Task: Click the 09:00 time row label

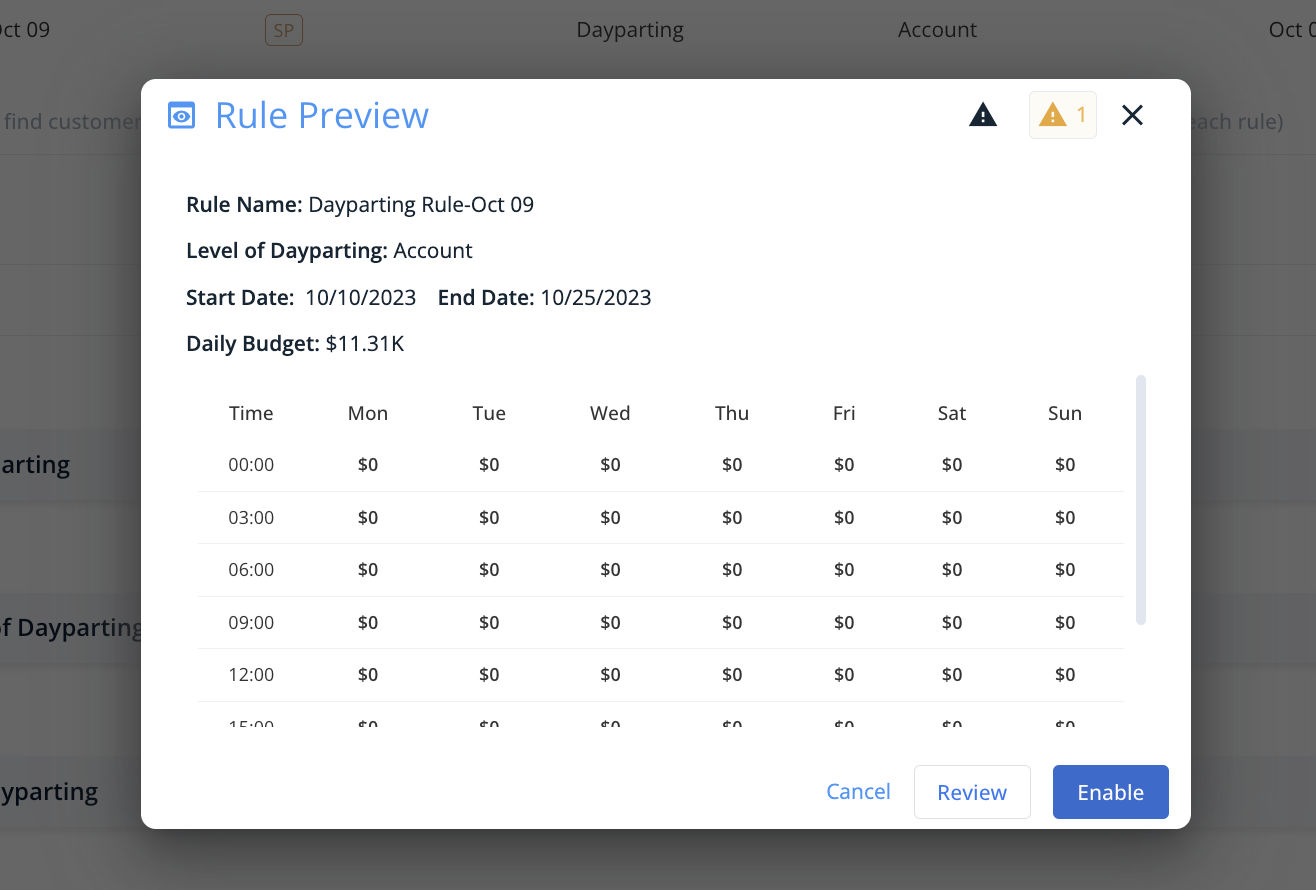Action: 251,623
